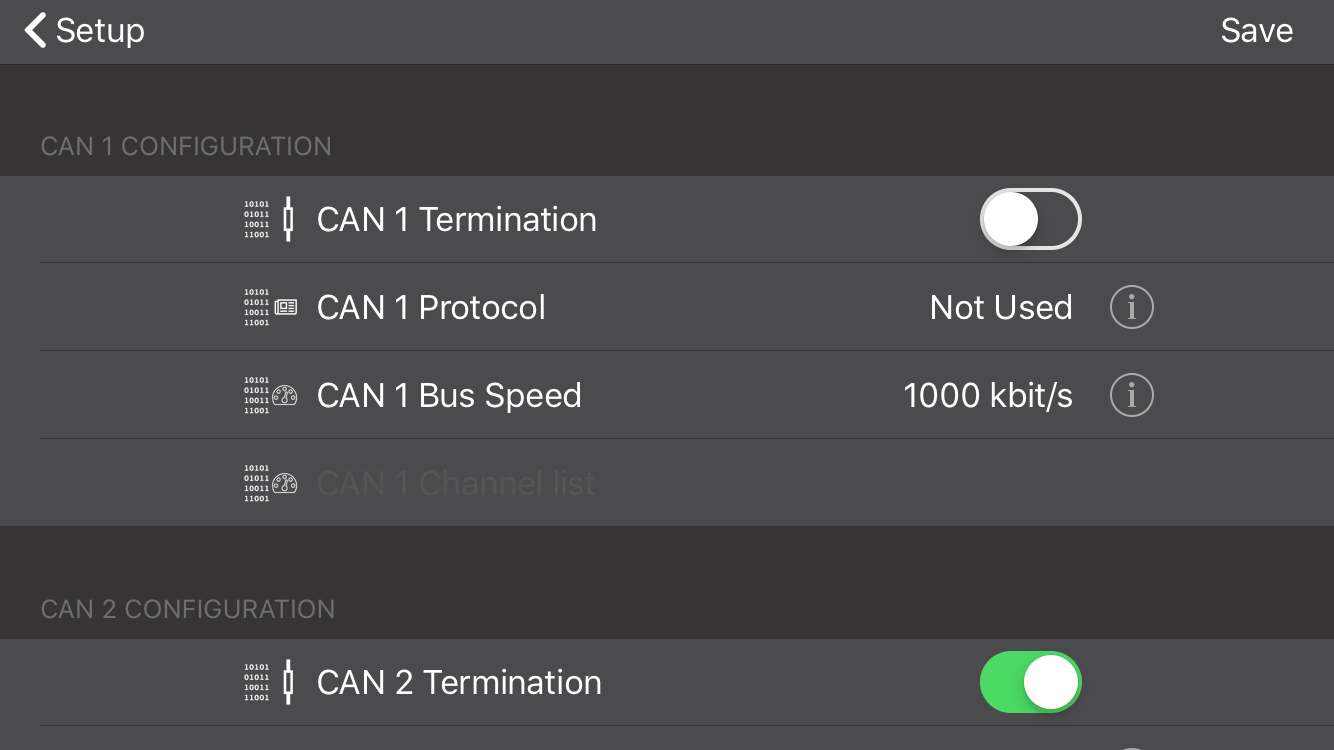Enable the CAN 1 Termination switch
This screenshot has height=750, width=1334.
click(x=1031, y=219)
